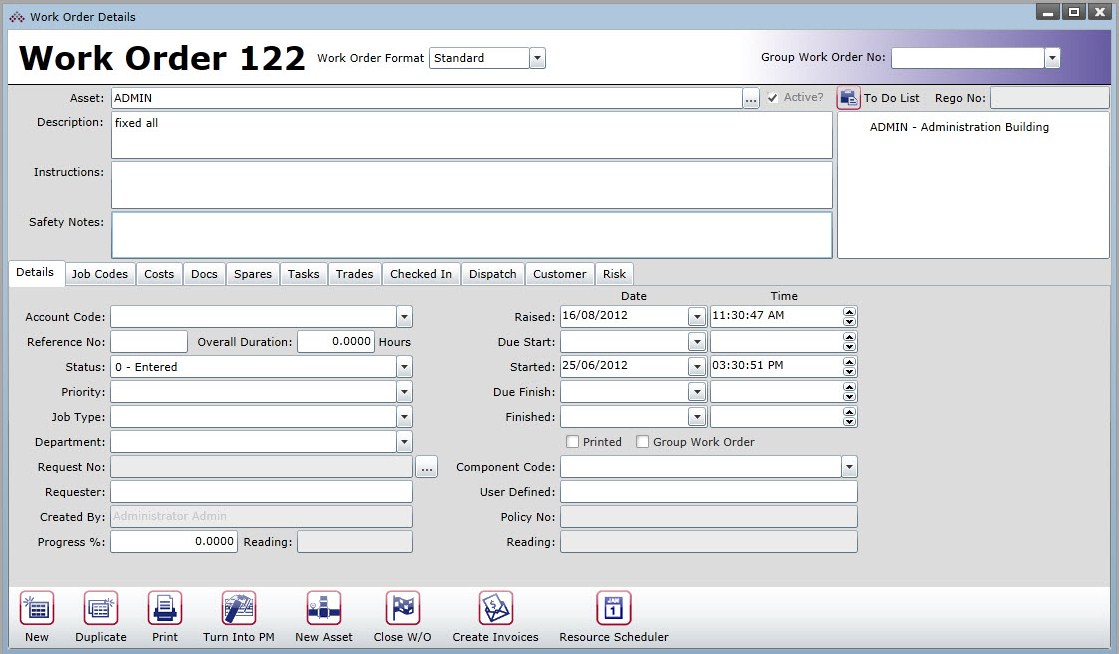Open the Account Code dropdown

[404, 316]
